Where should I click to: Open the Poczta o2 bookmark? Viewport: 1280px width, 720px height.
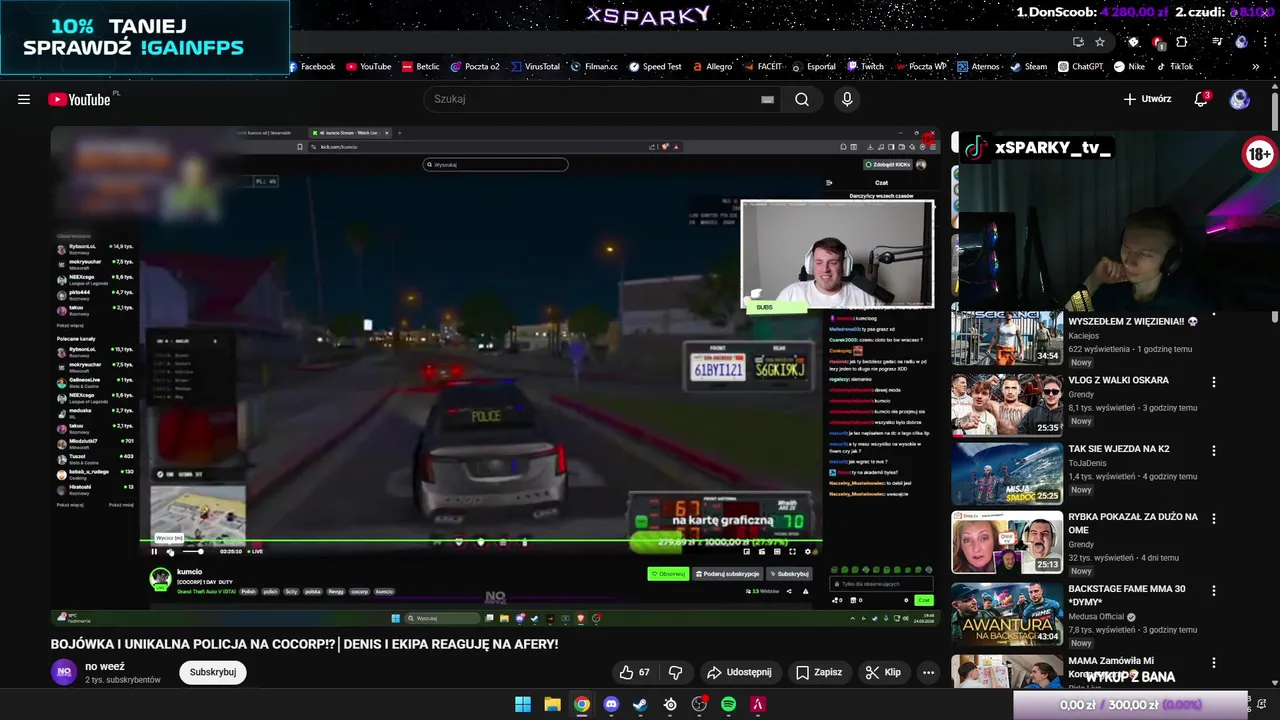tap(475, 67)
